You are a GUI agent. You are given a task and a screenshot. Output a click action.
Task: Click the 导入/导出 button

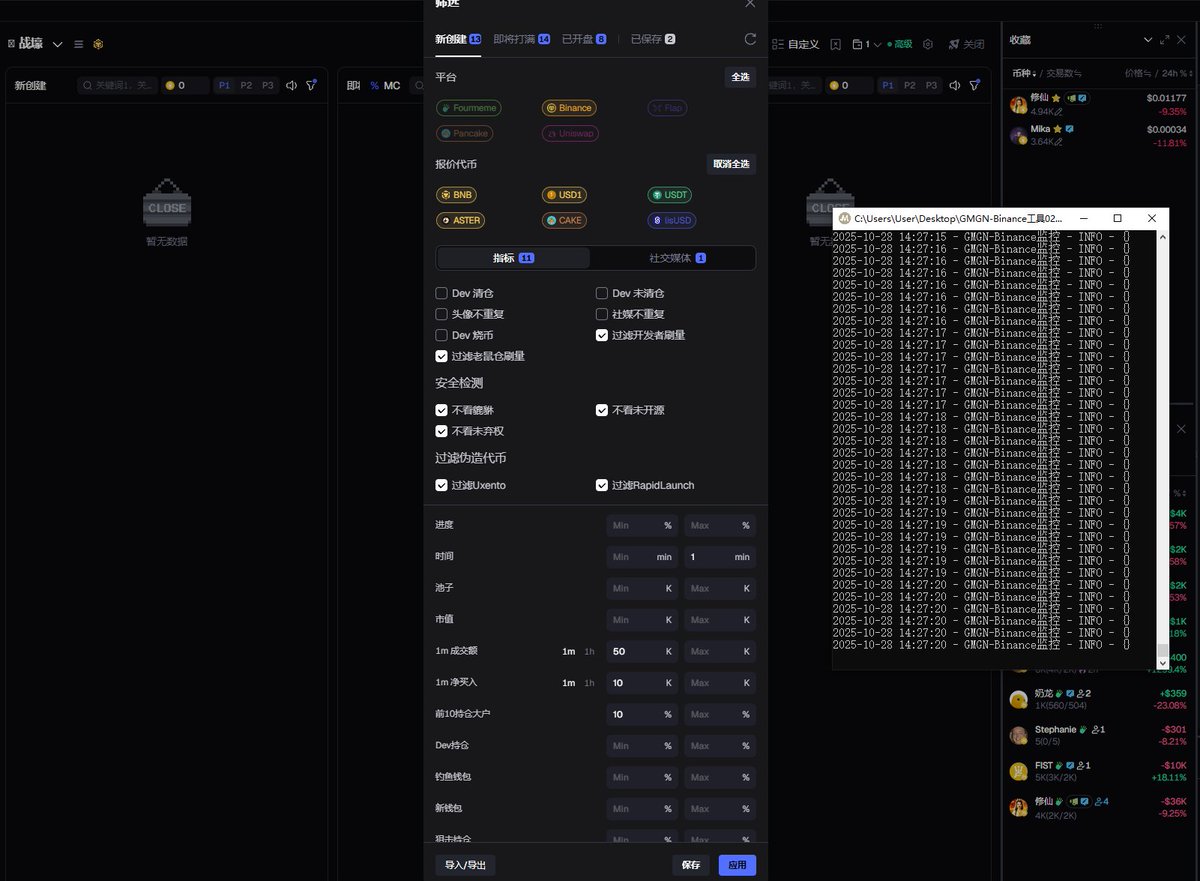(x=465, y=865)
